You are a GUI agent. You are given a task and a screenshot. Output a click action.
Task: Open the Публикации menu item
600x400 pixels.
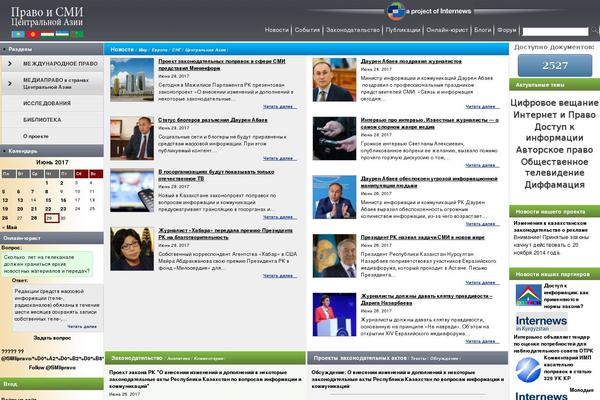pyautogui.click(x=403, y=30)
